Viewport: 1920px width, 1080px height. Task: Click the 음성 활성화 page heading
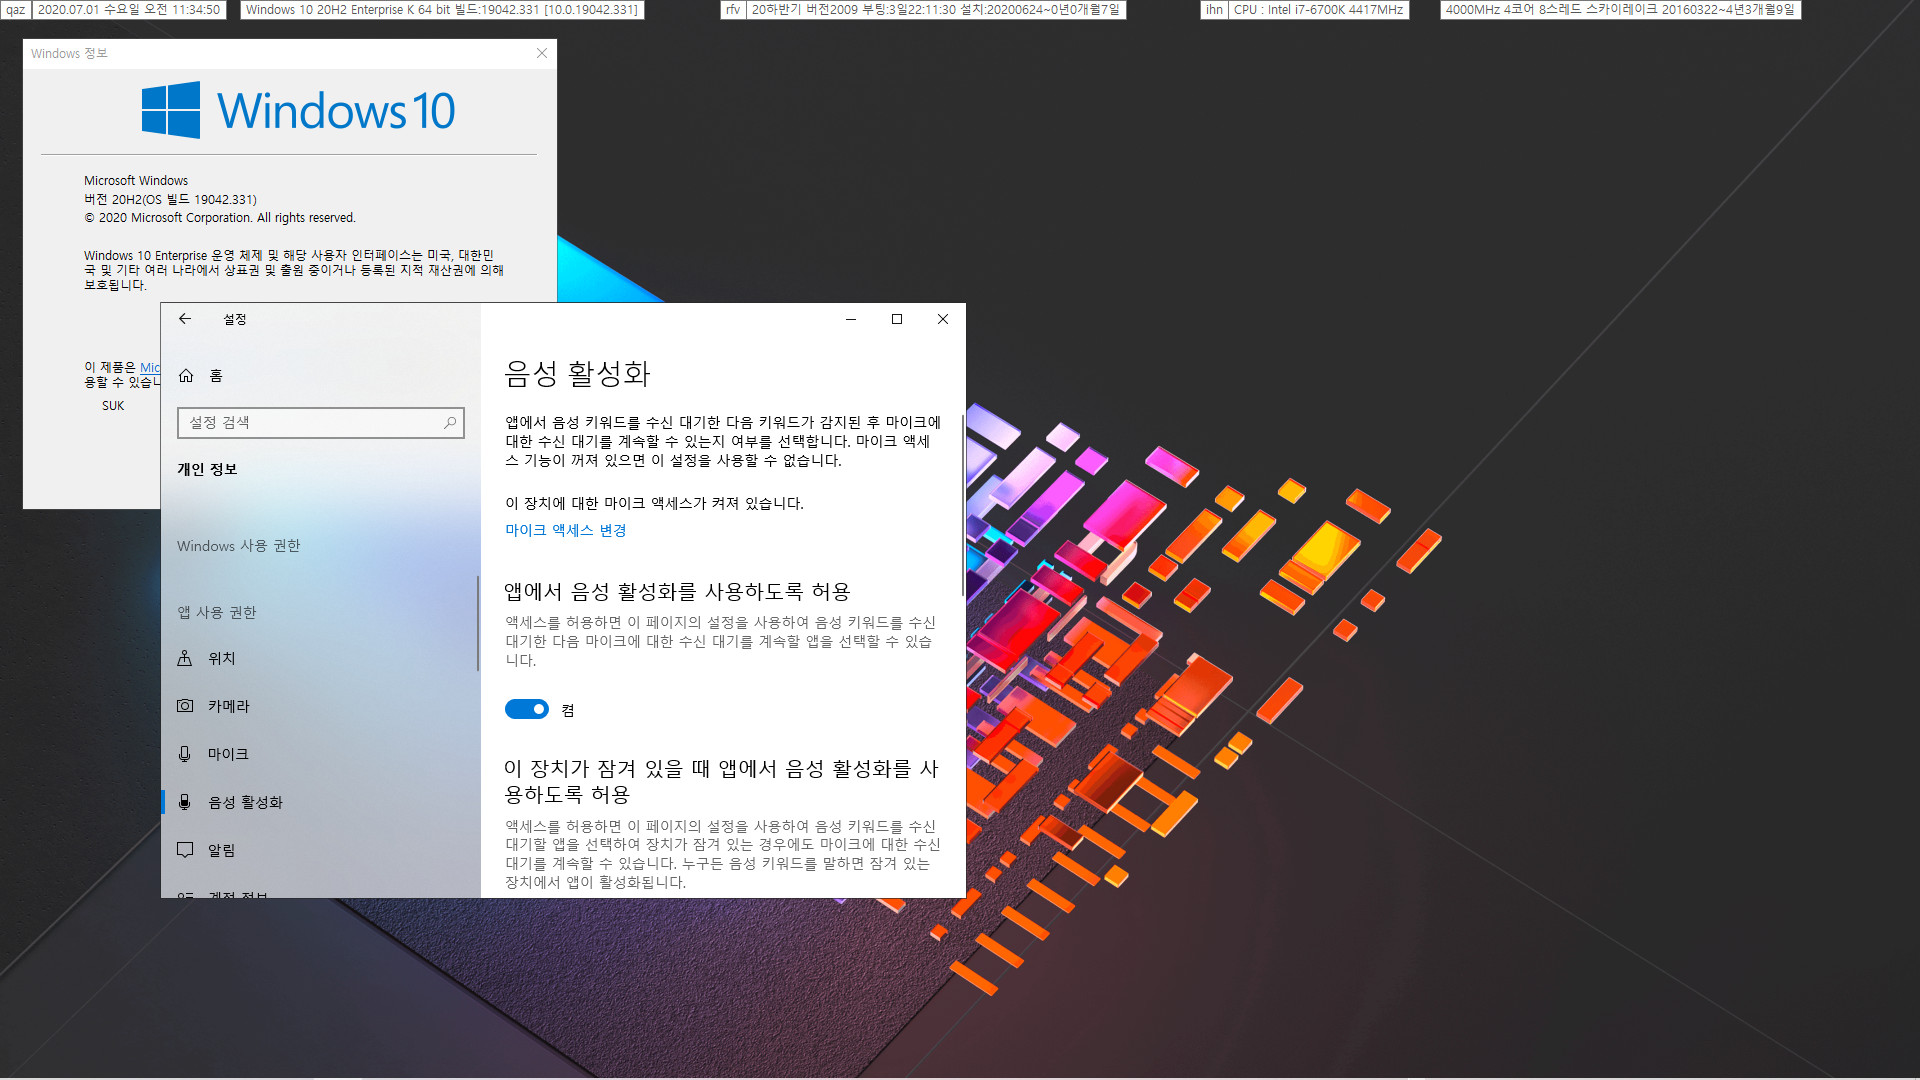click(577, 374)
